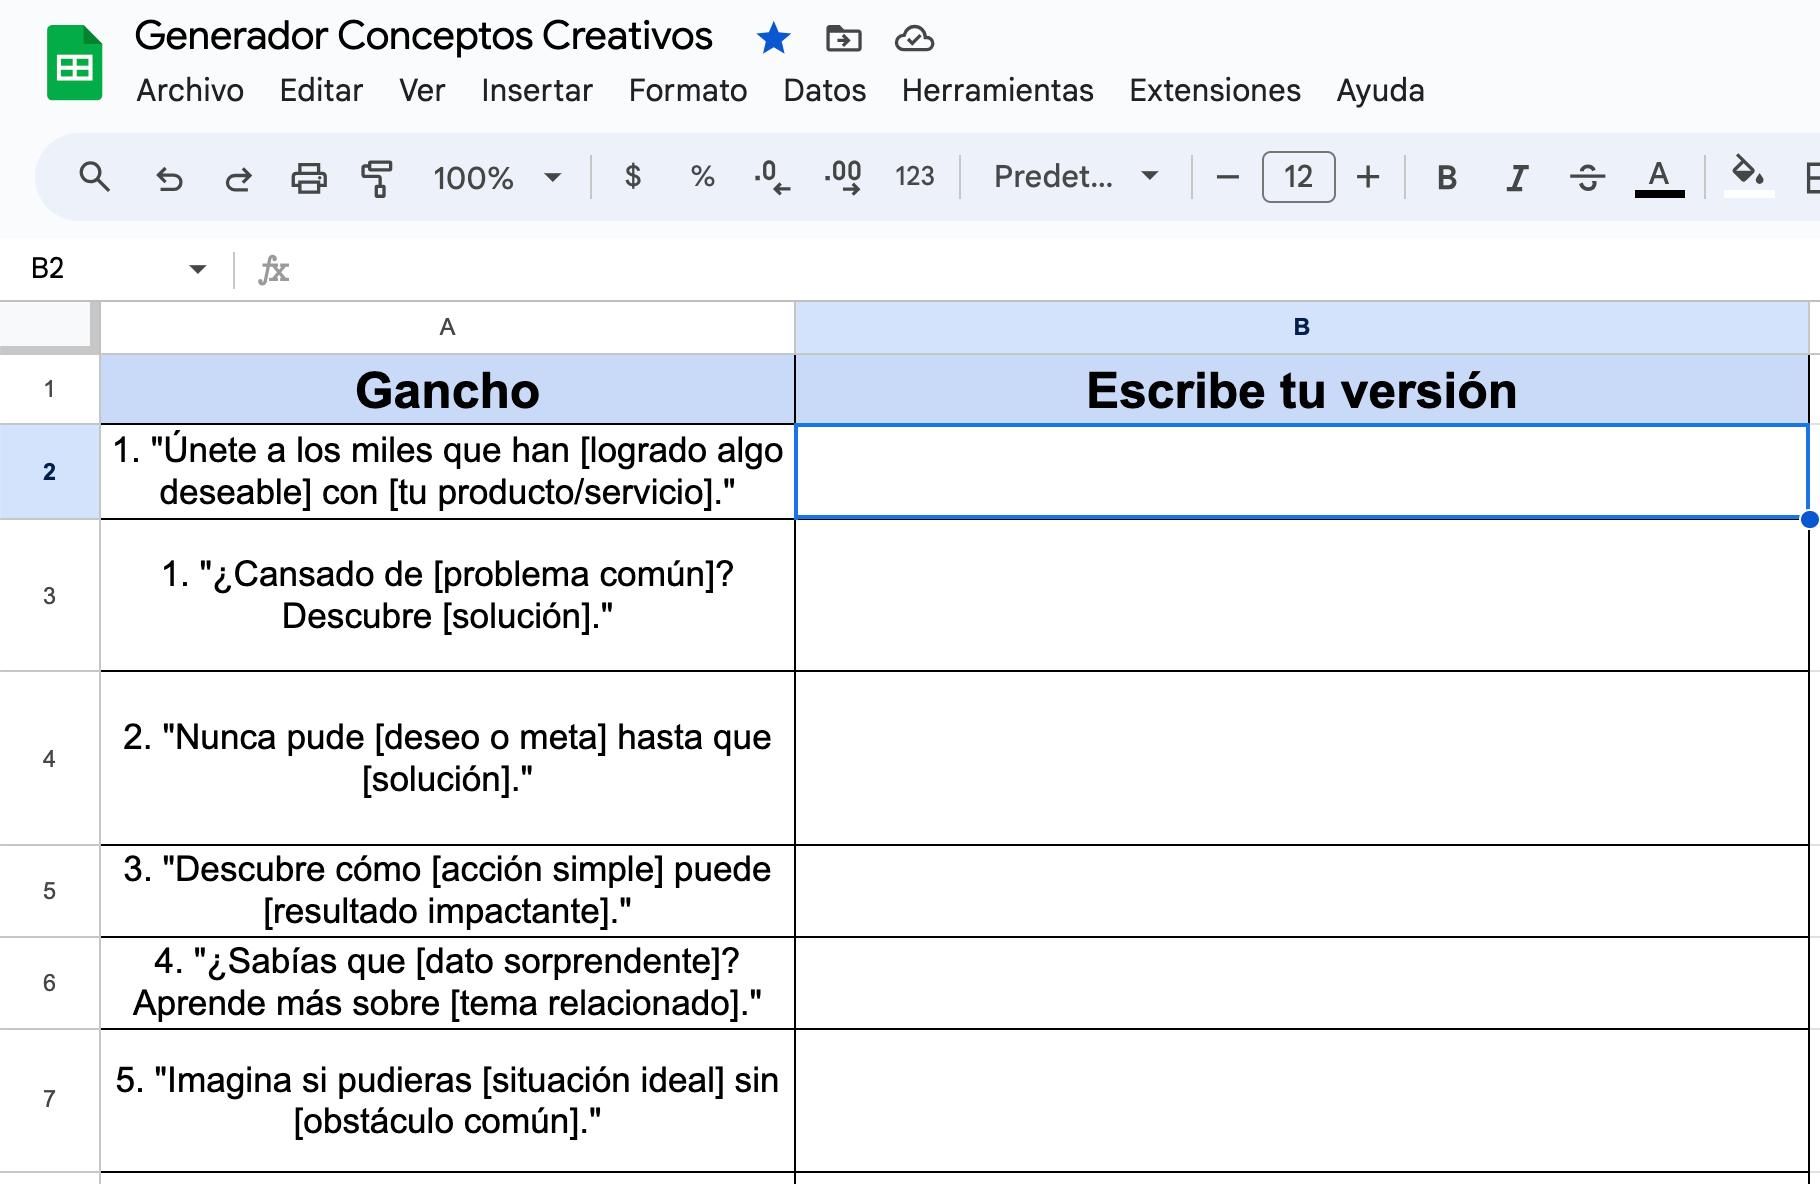Increase font size with plus button
The height and width of the screenshot is (1184, 1820).
coord(1368,177)
